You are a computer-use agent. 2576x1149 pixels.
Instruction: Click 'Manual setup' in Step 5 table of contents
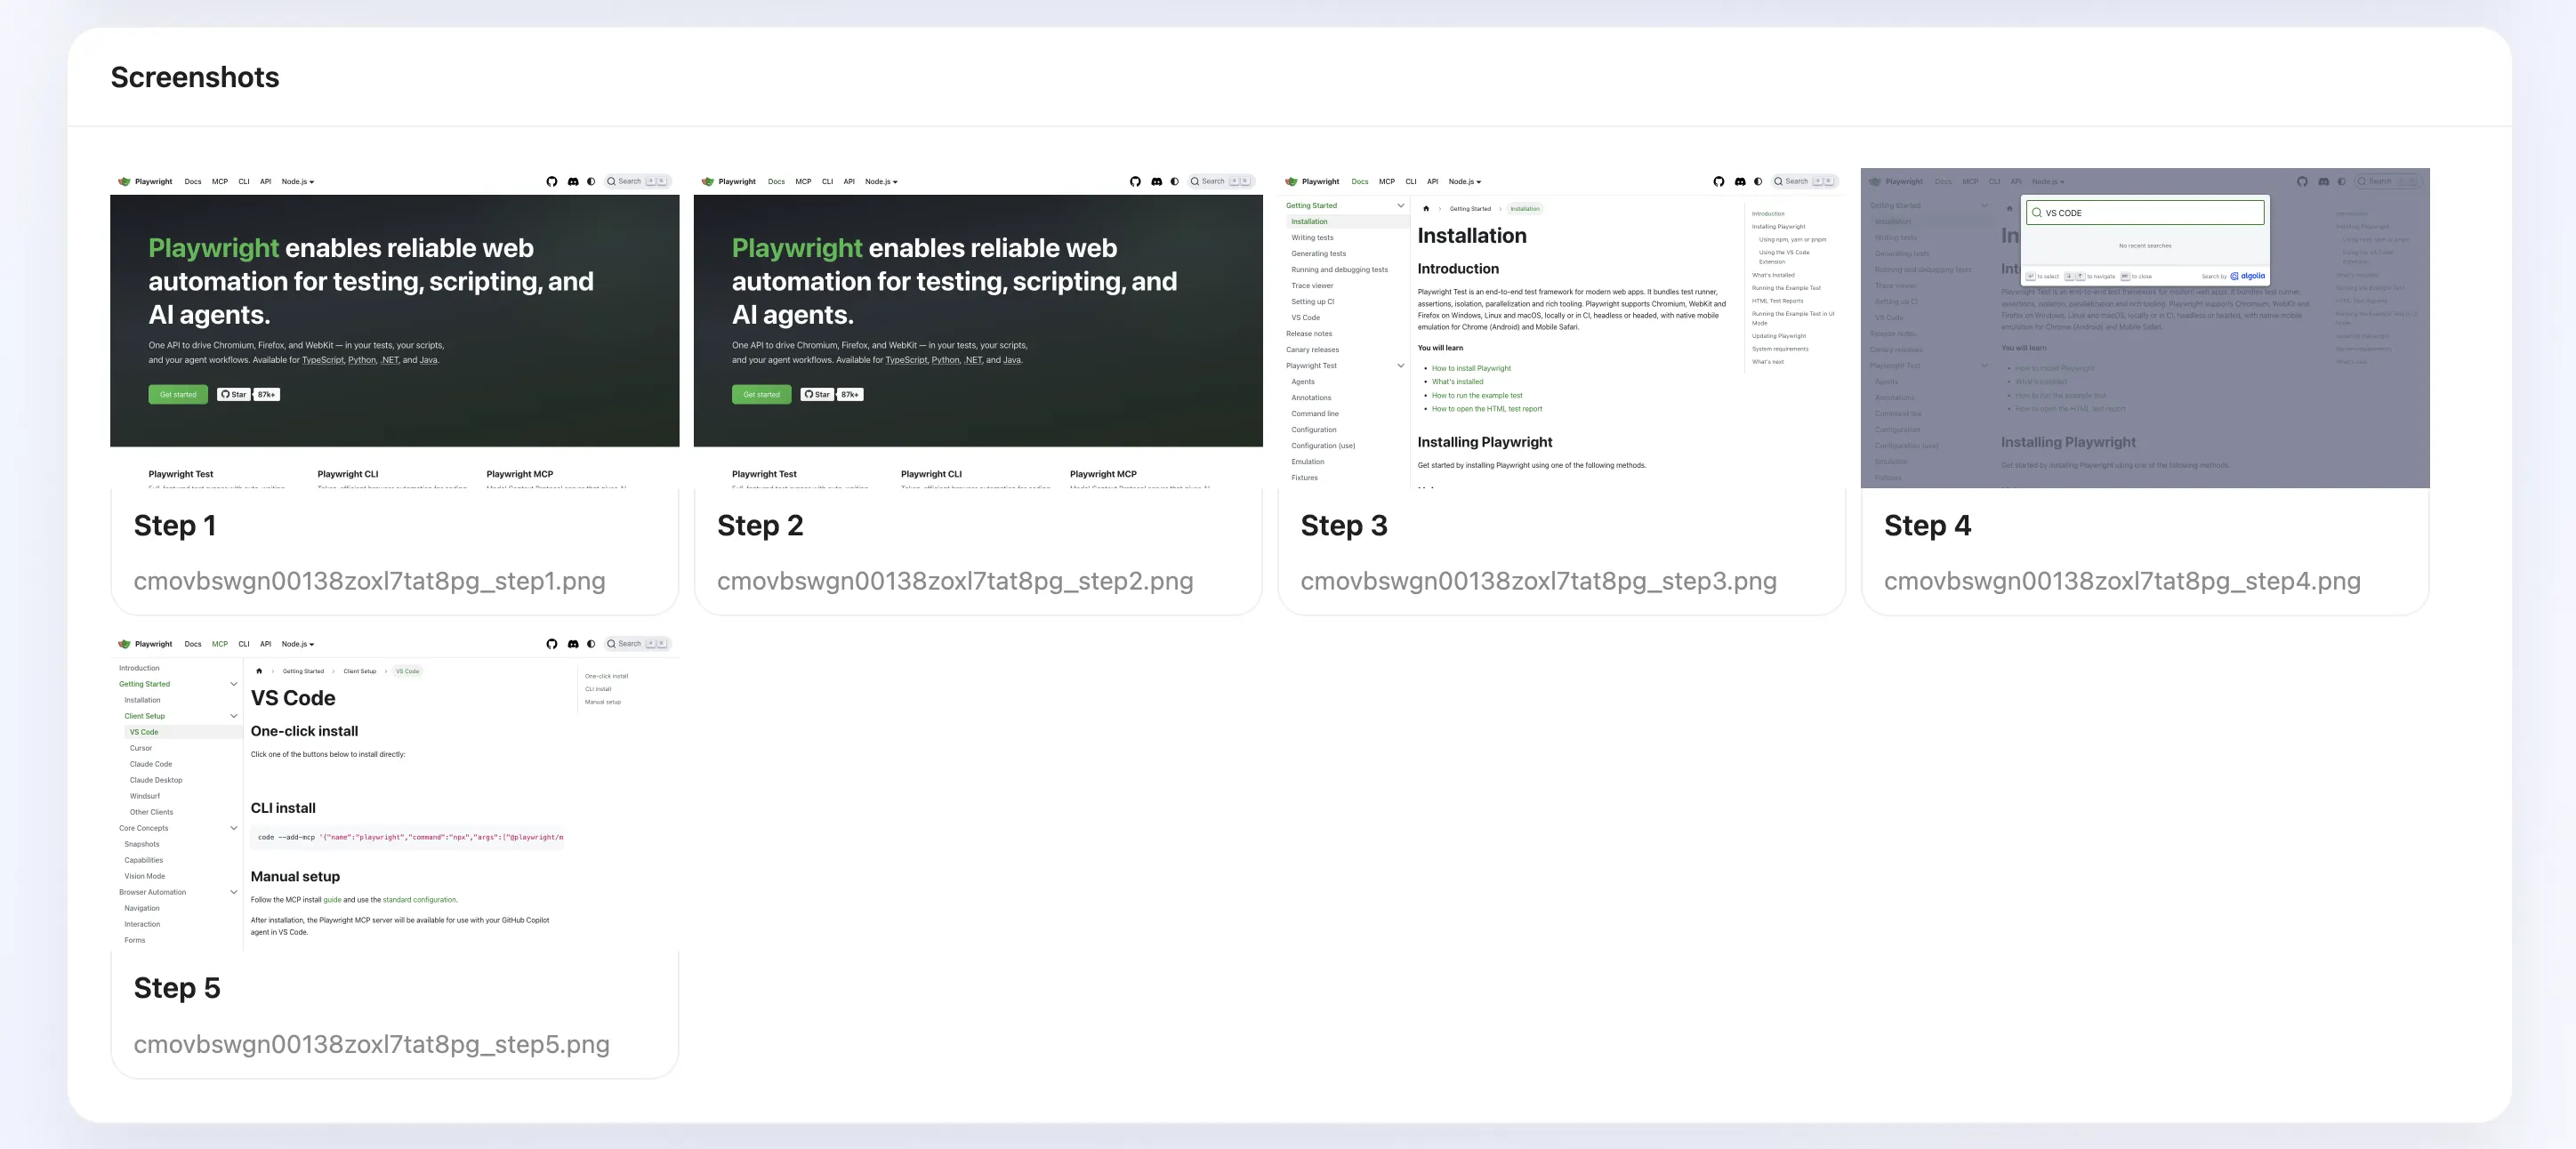pos(603,702)
